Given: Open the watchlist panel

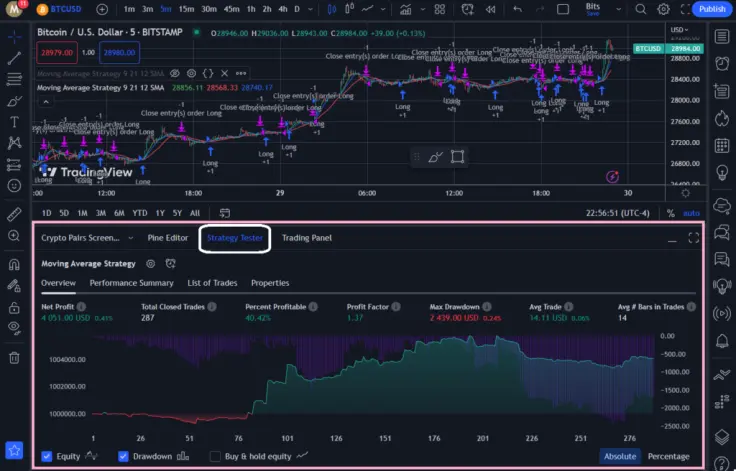Looking at the screenshot, I should point(722,36).
